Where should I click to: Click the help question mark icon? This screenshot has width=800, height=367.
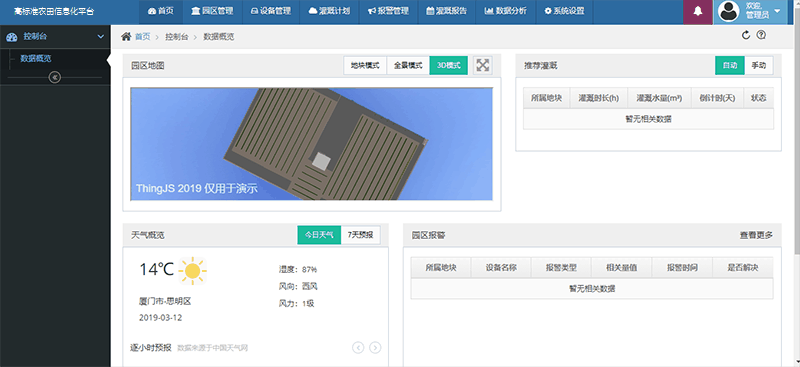(x=761, y=35)
